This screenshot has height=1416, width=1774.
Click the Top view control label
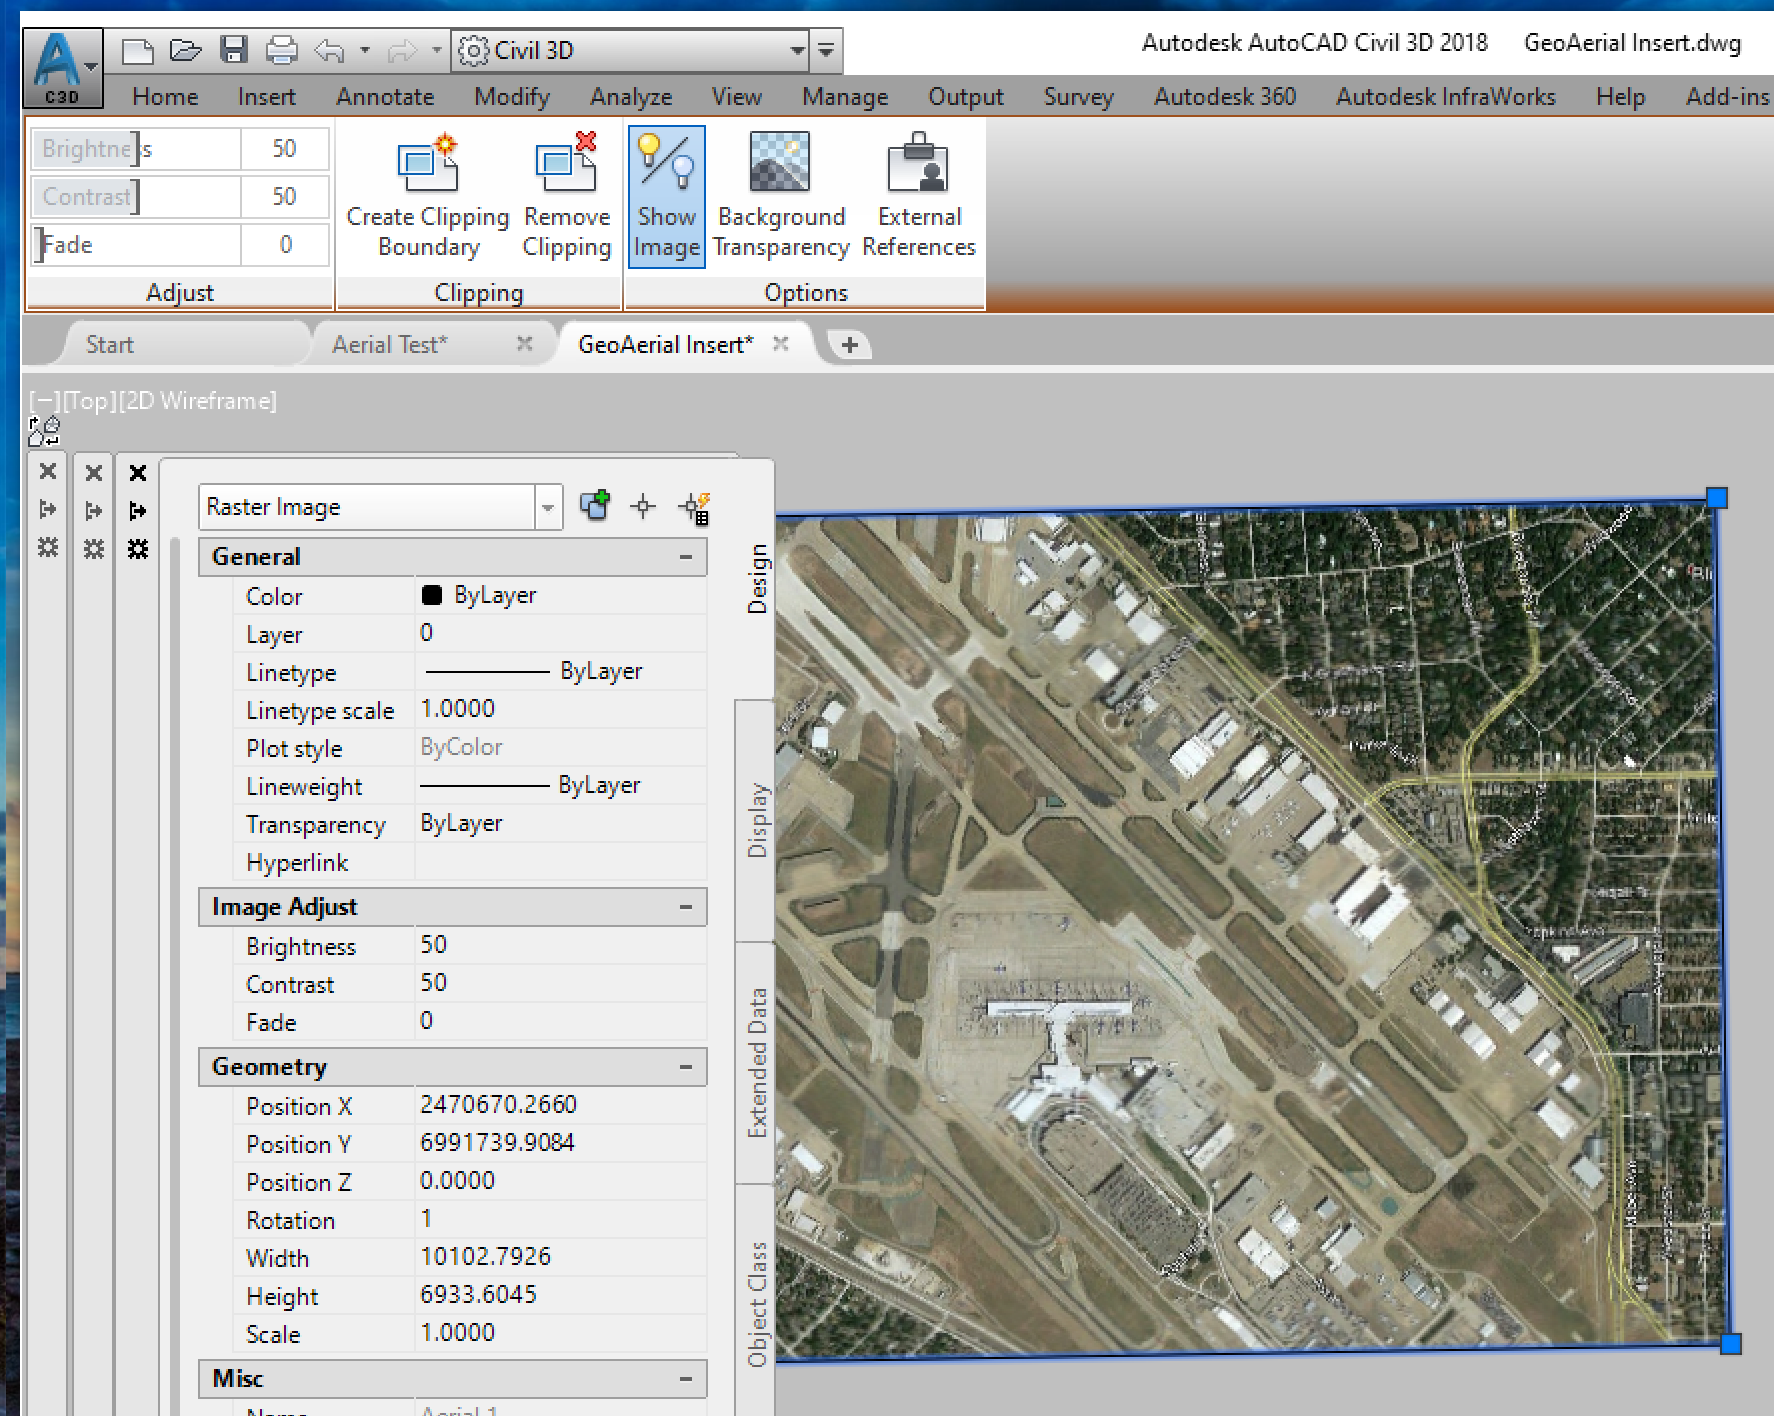88,401
